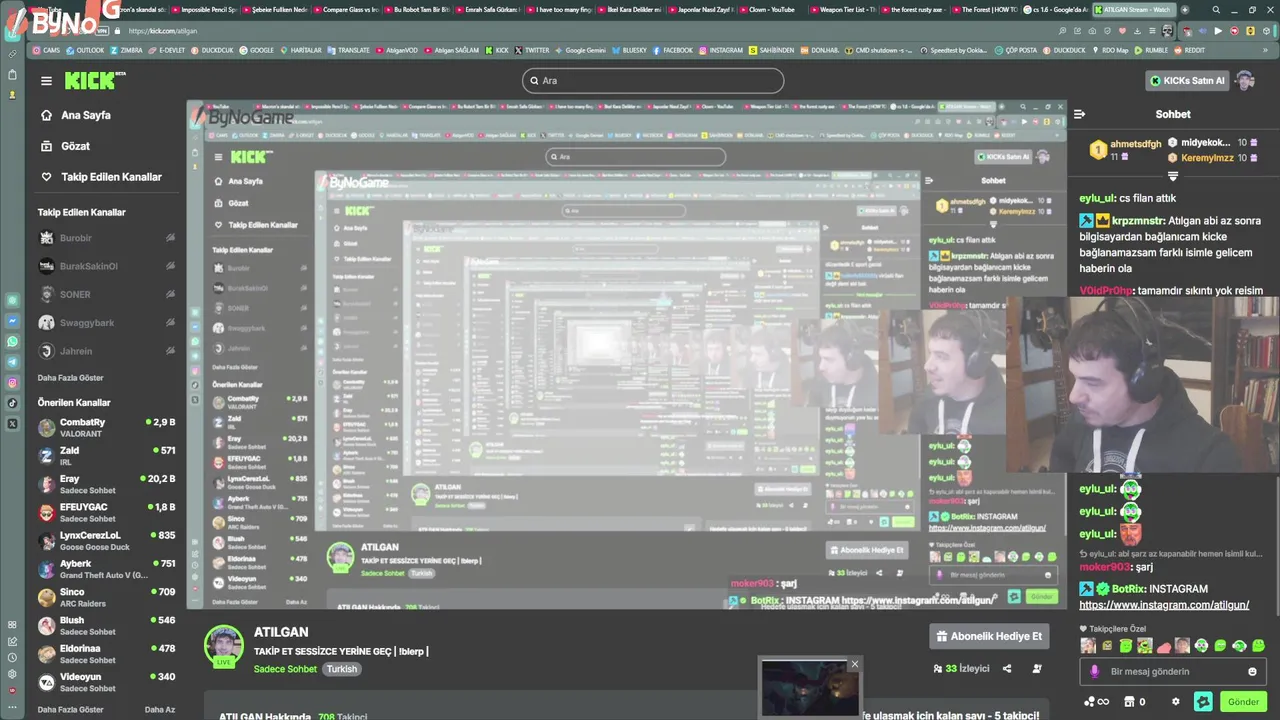This screenshot has width=1280, height=720.
Task: Open the Sadece Sohbet category link
Action: (285, 669)
